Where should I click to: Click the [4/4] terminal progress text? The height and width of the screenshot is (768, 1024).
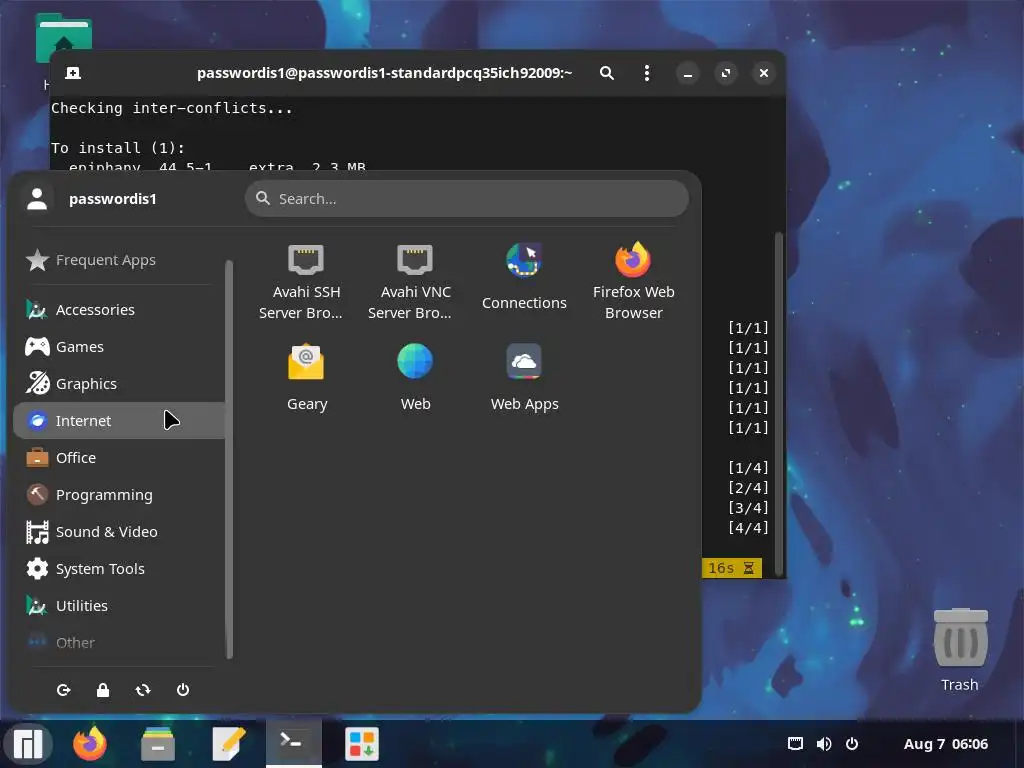point(748,528)
